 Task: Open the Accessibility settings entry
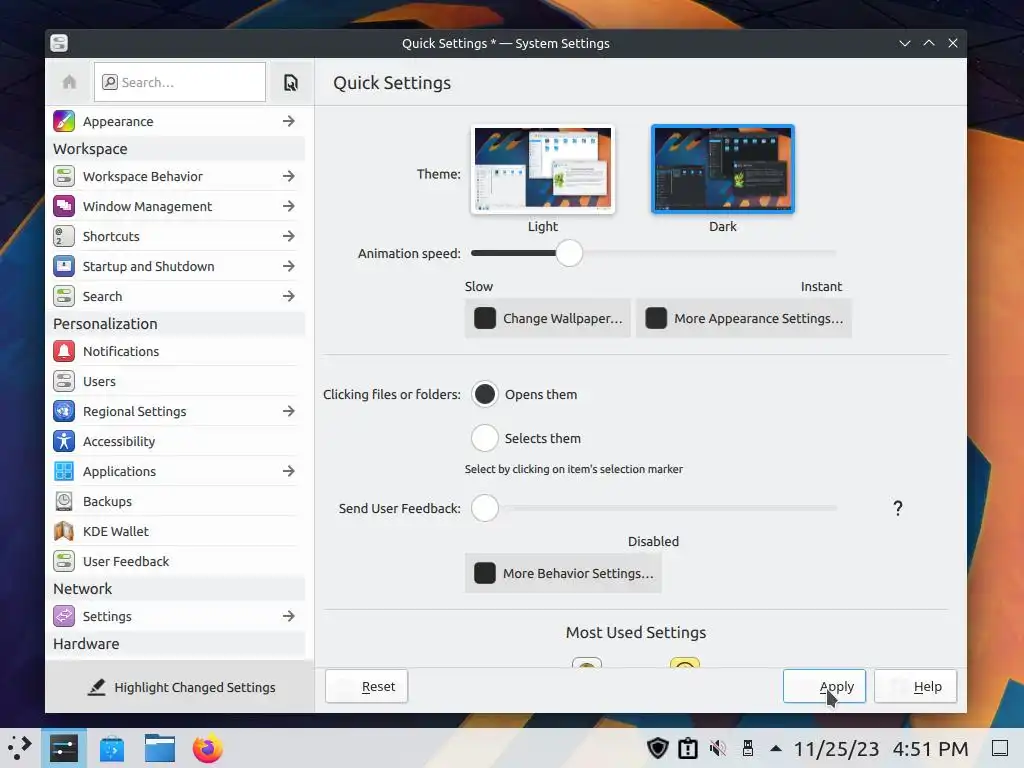pyautogui.click(x=174, y=441)
